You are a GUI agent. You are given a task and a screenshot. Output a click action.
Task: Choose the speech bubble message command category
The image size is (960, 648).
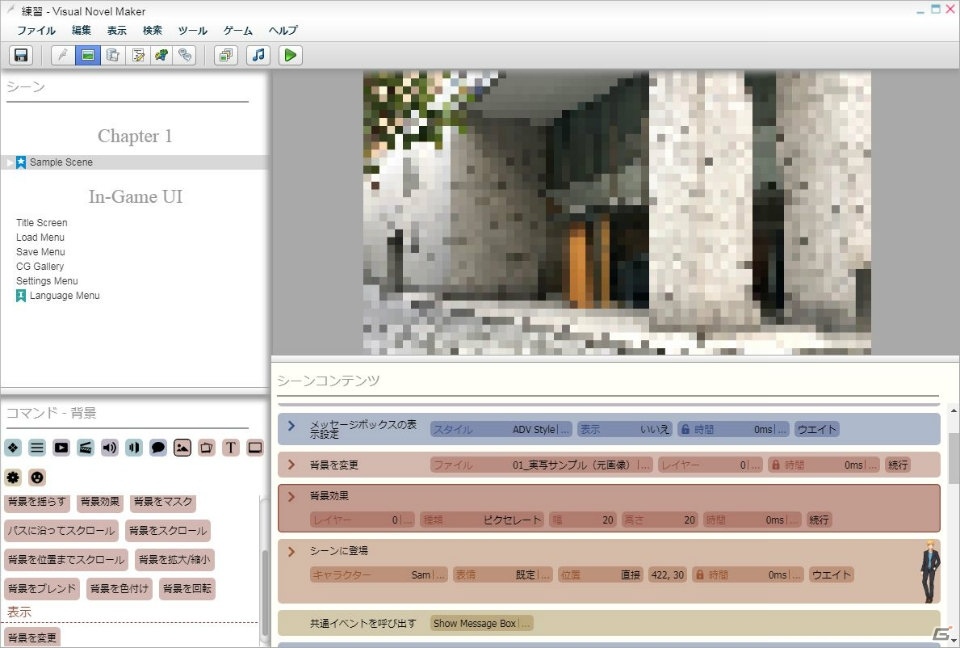(158, 448)
